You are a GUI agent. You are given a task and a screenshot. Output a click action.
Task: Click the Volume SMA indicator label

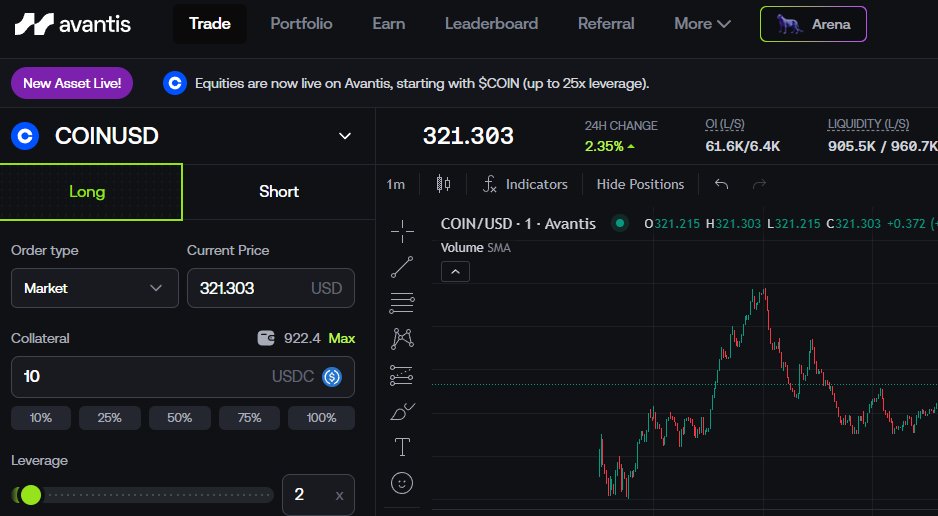476,248
